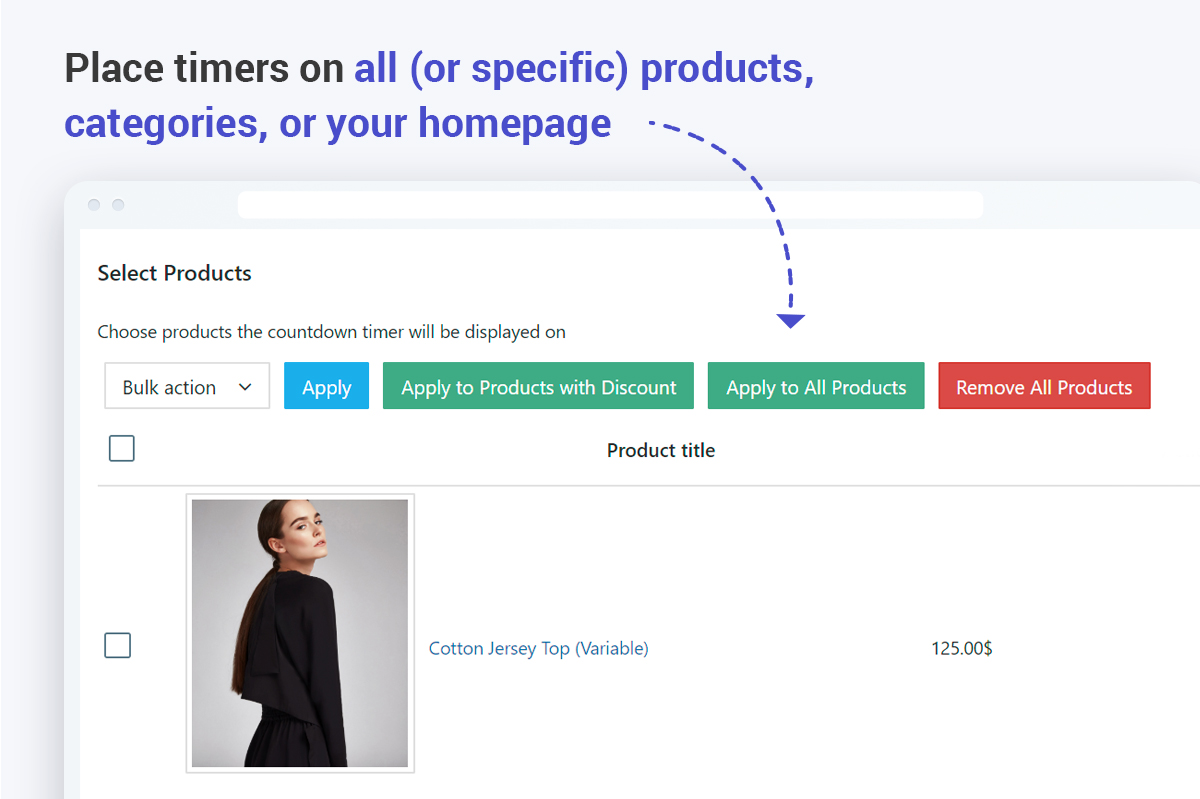
Task: Check the Cotton Jersey Top row checkbox
Action: [x=118, y=646]
